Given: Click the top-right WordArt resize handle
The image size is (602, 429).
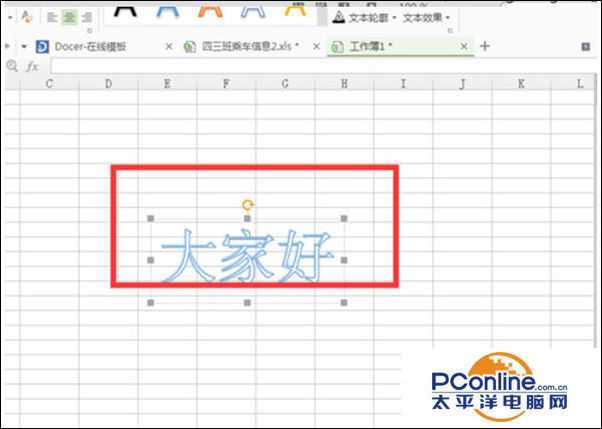Looking at the screenshot, I should click(x=344, y=219).
